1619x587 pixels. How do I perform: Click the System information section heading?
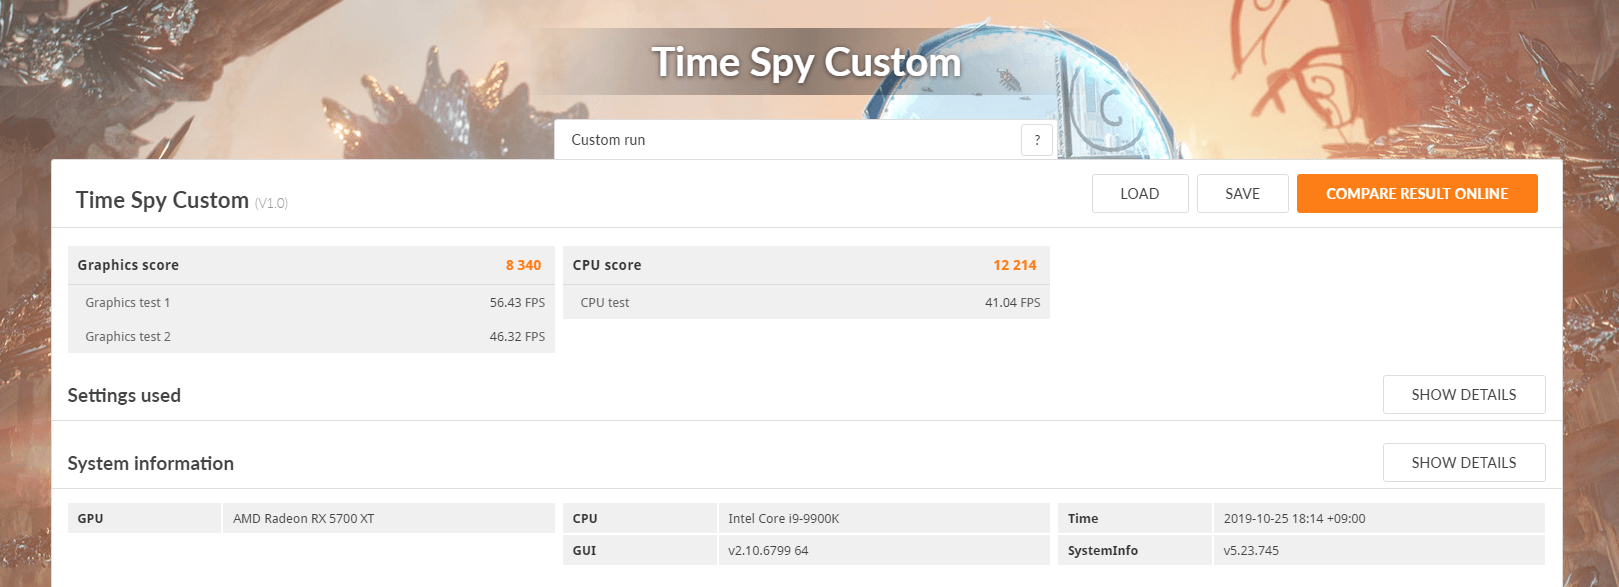click(x=151, y=463)
